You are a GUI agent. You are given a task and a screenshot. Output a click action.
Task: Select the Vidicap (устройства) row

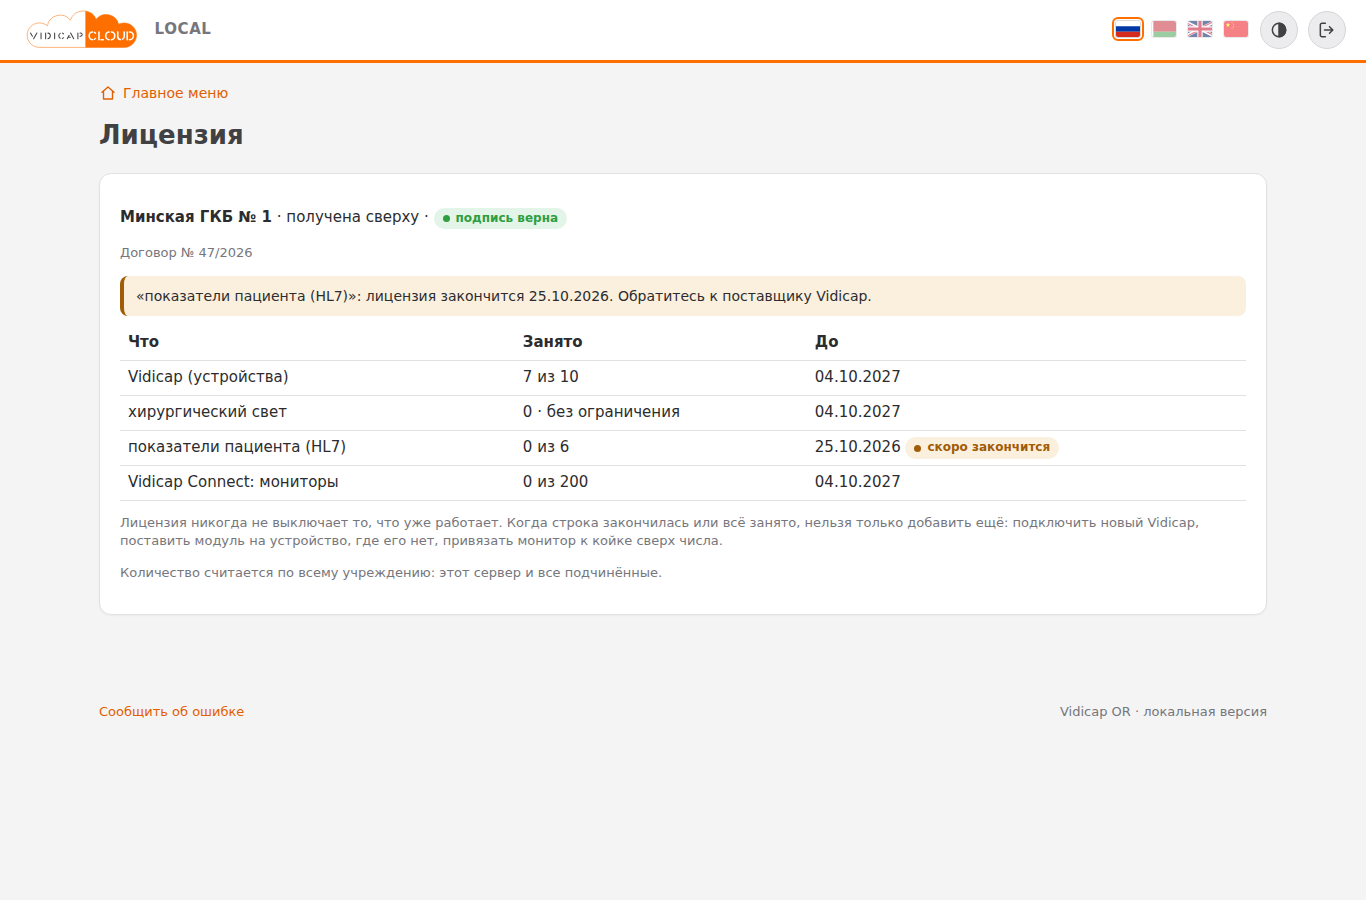683,378
